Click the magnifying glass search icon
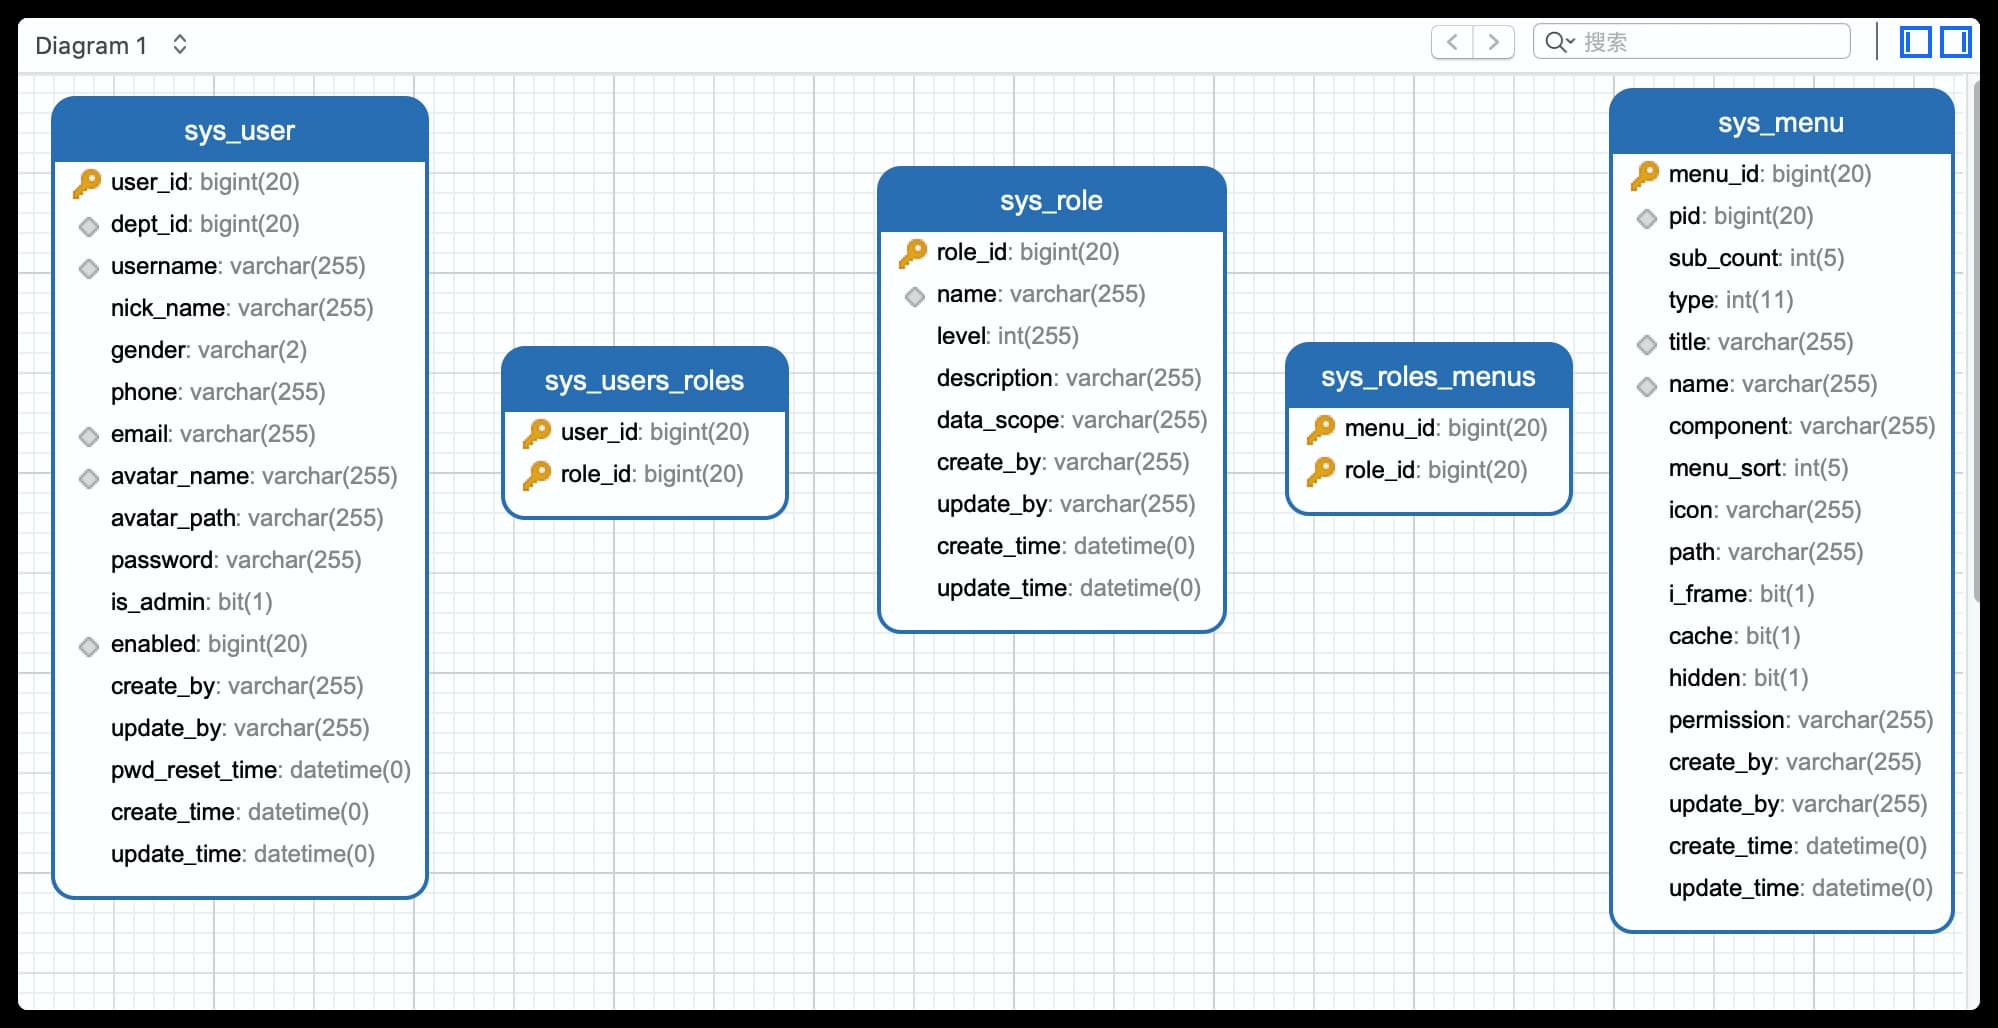Image resolution: width=1998 pixels, height=1028 pixels. [x=1554, y=42]
